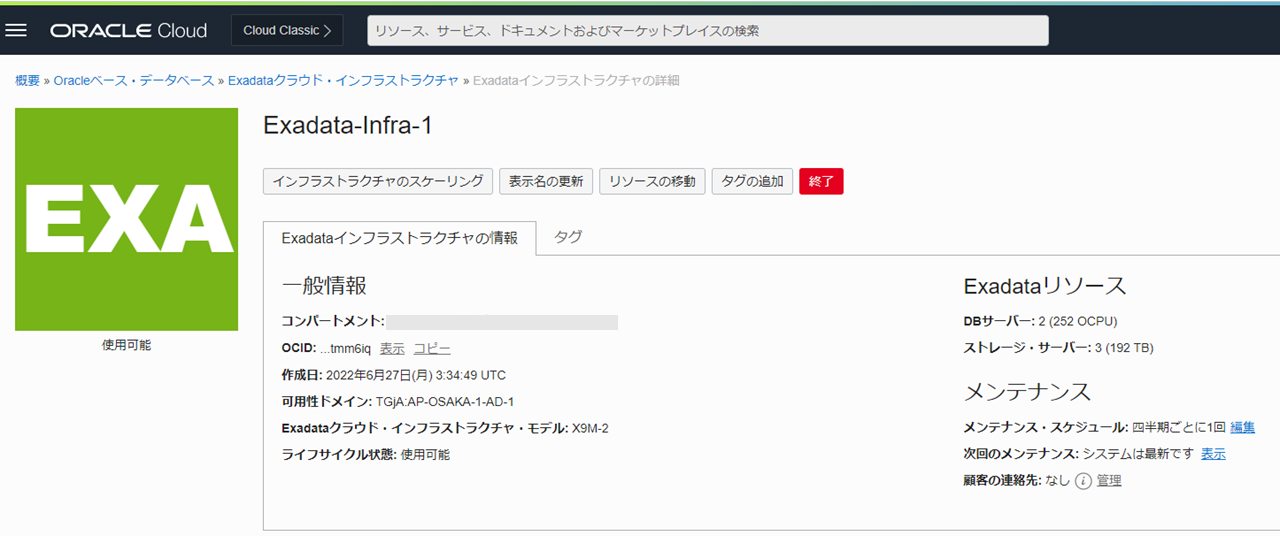Viewport: 1280px width, 536px height.
Task: Show the full OCID via 表示
Action: (x=392, y=349)
